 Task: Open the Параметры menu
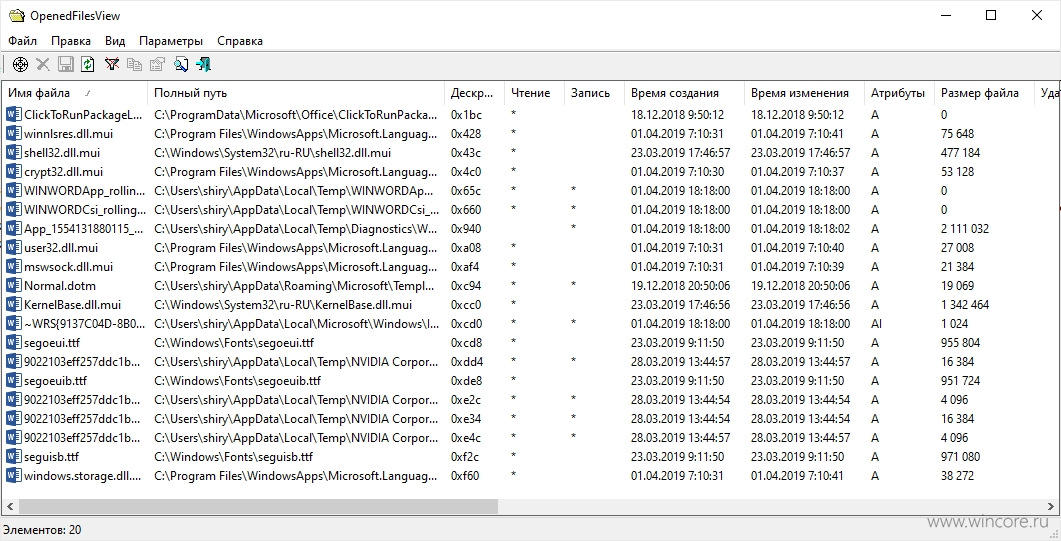click(171, 41)
